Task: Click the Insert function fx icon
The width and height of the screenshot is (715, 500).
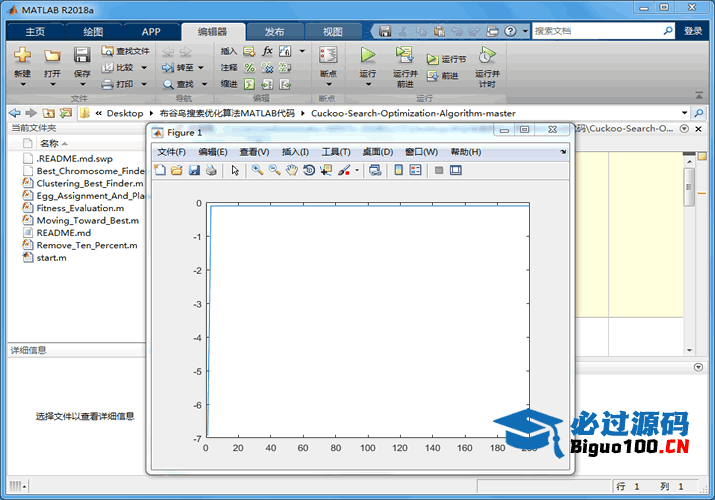Action: coord(267,51)
